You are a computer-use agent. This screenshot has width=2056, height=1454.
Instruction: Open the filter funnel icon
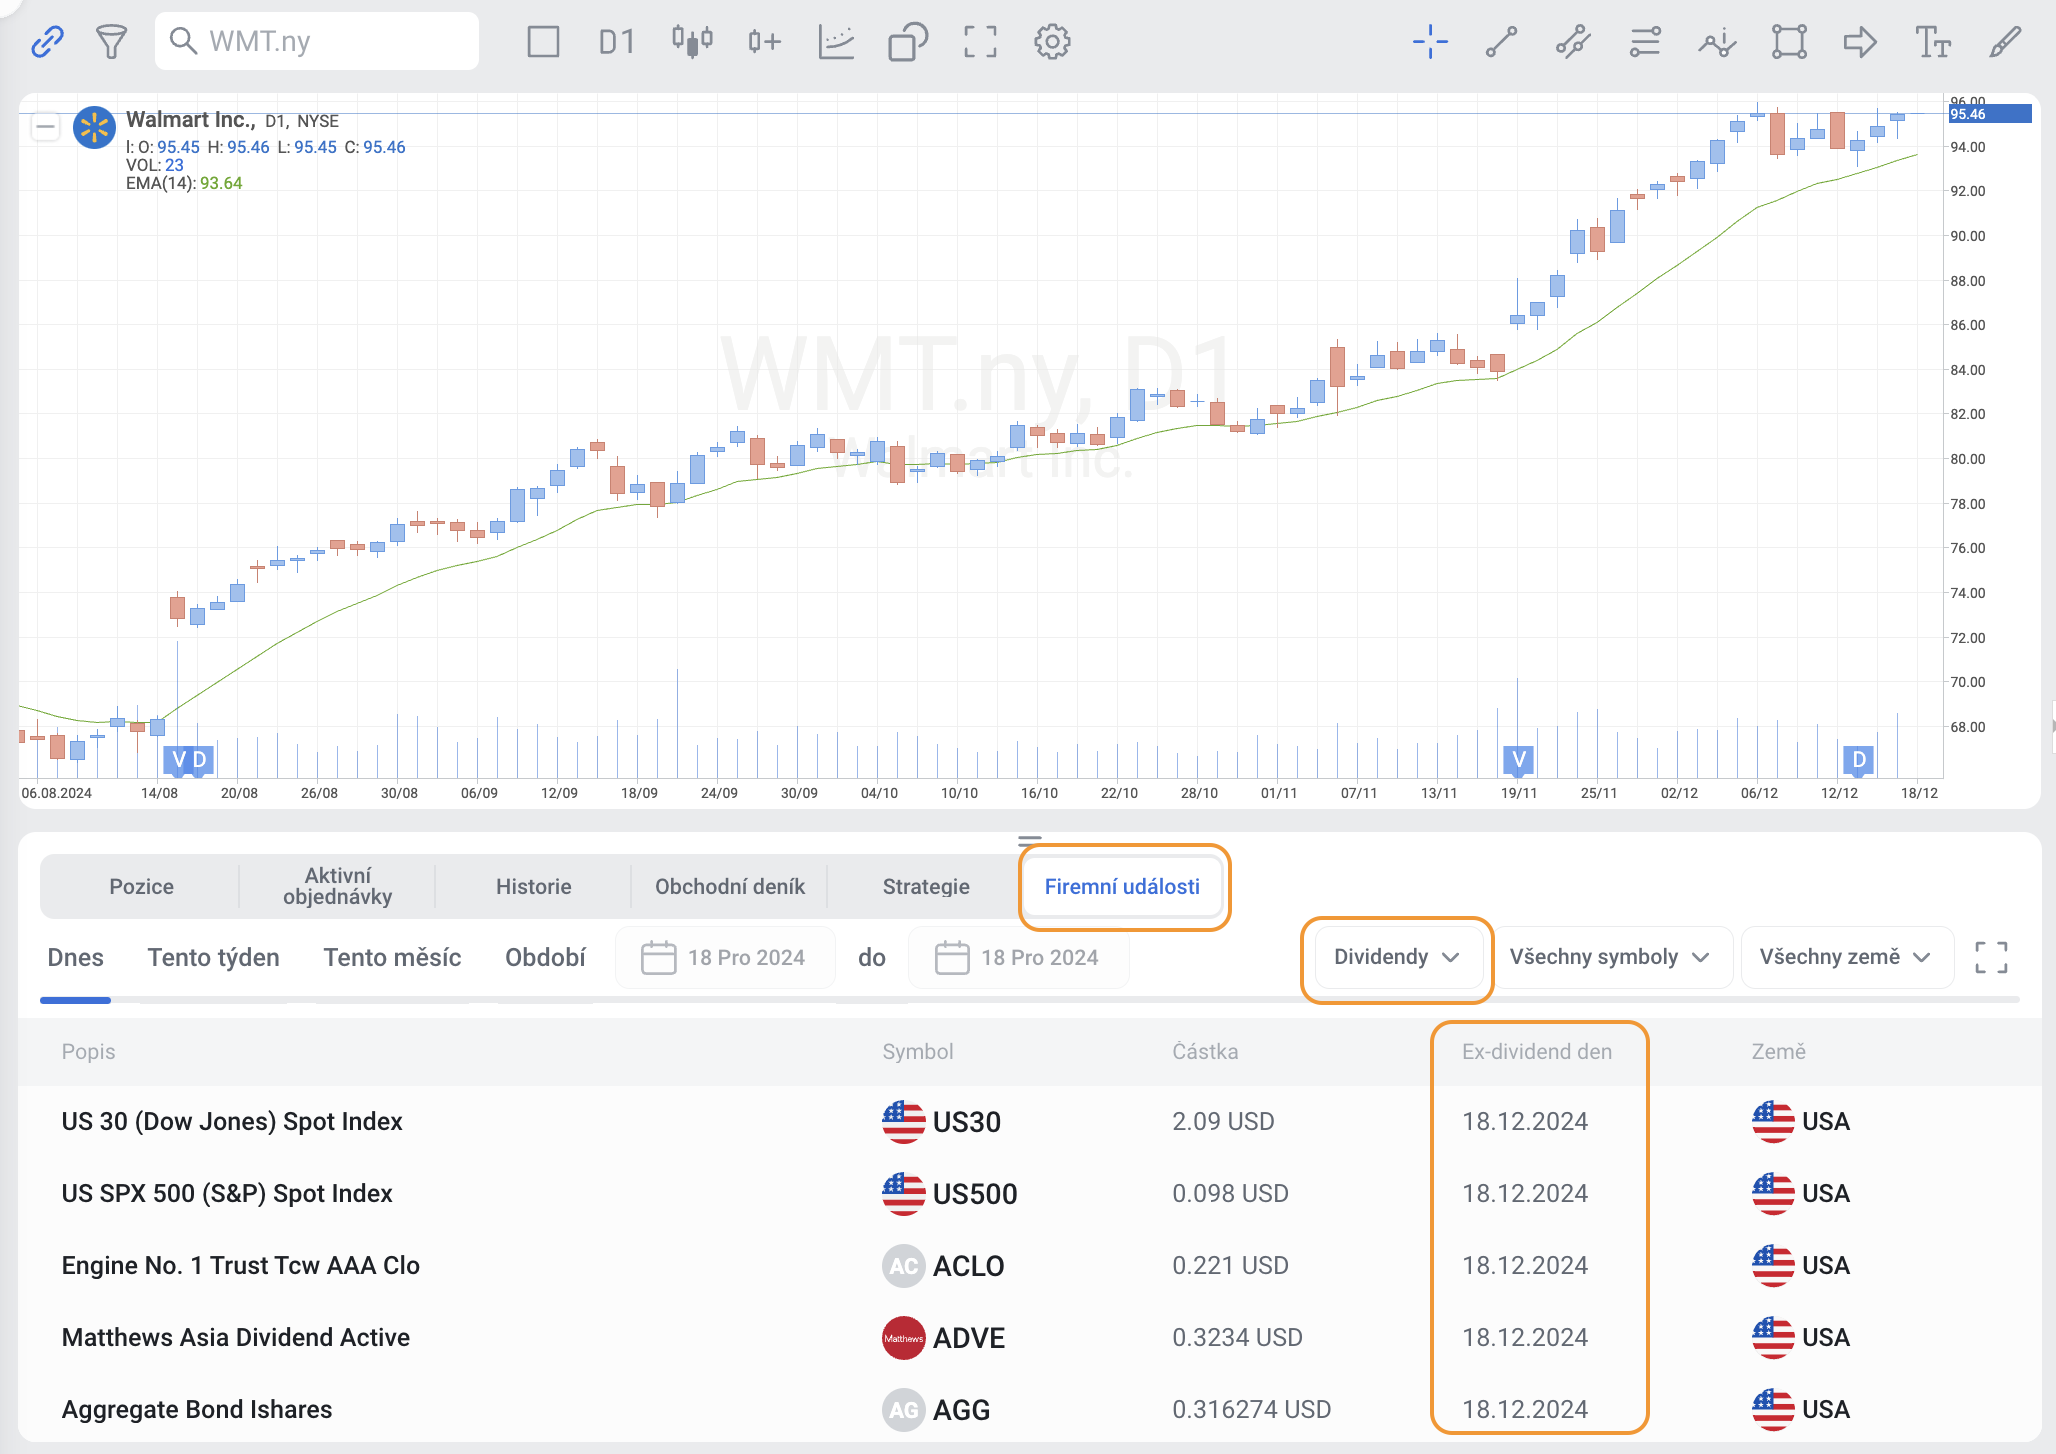(111, 42)
